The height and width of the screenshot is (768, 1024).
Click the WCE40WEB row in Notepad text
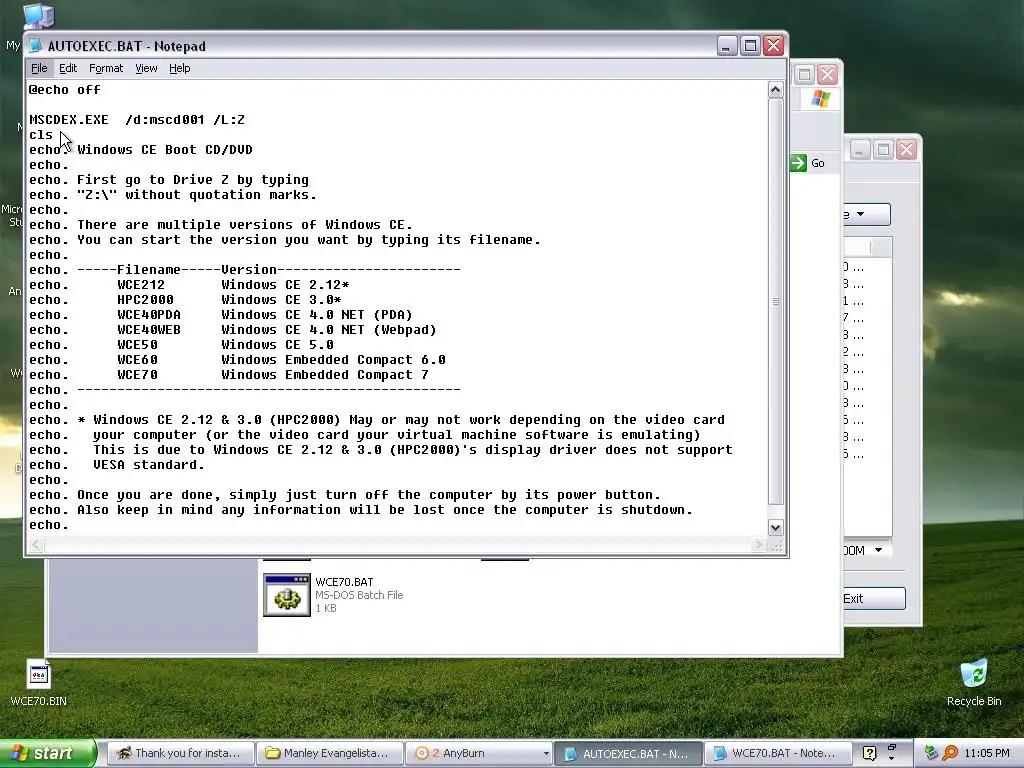(x=232, y=330)
